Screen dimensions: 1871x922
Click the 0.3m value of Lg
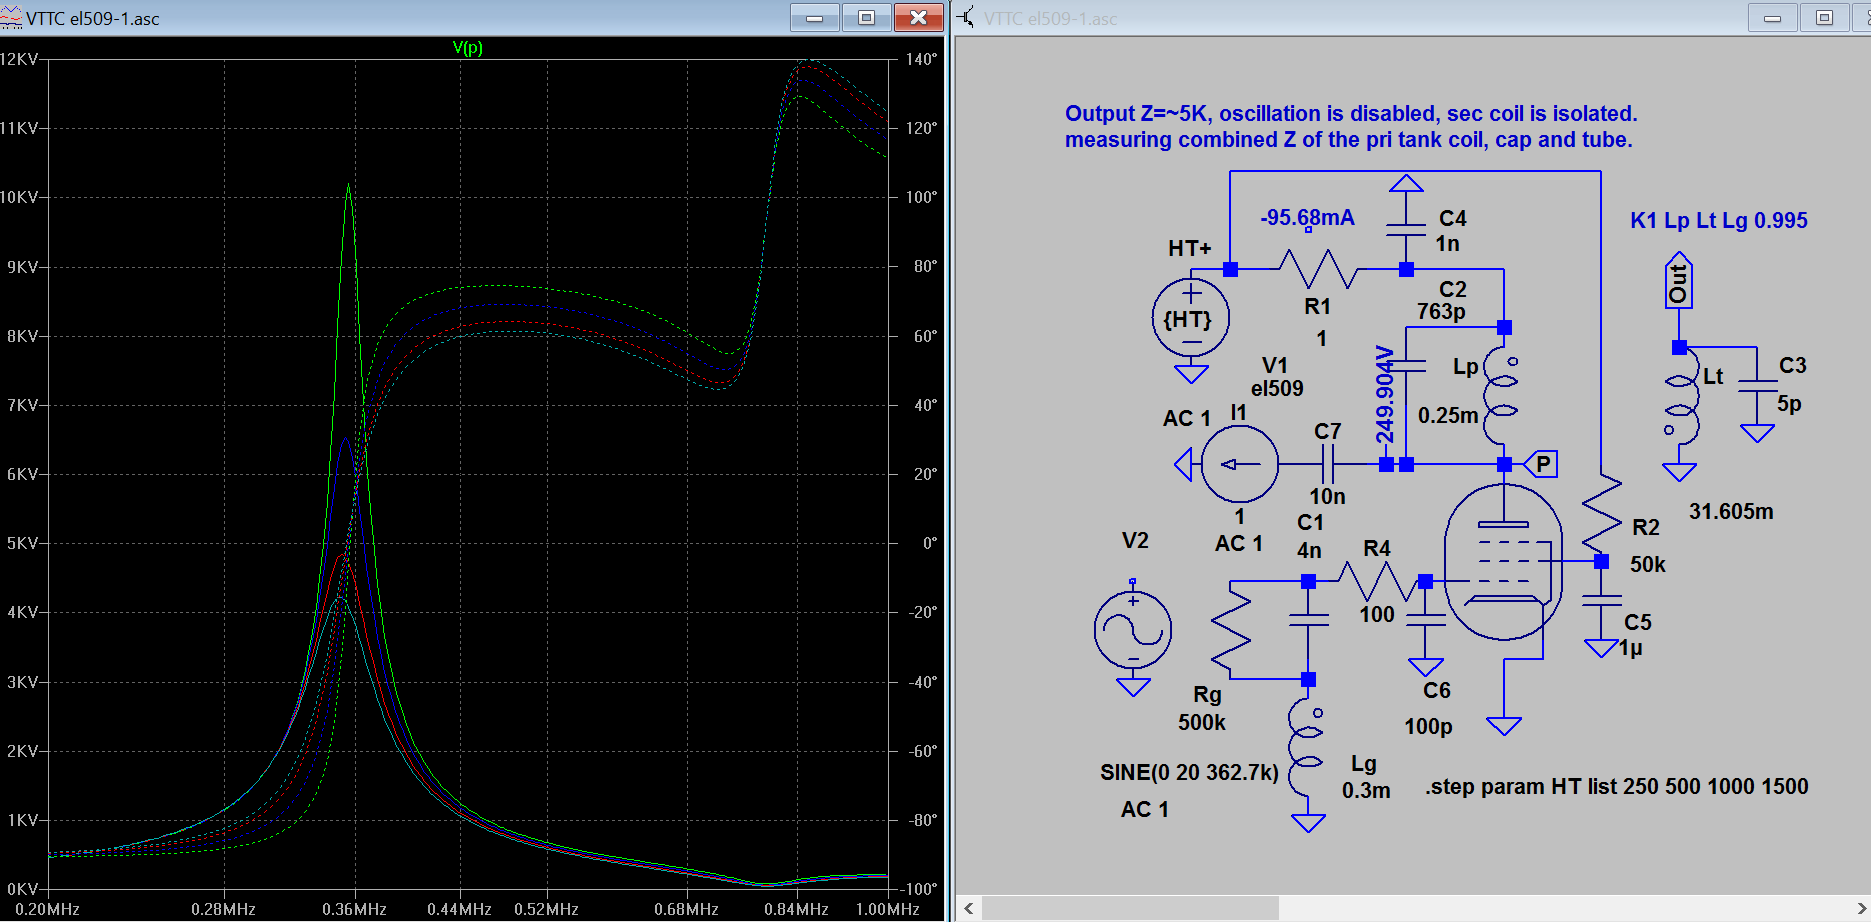pos(1366,790)
